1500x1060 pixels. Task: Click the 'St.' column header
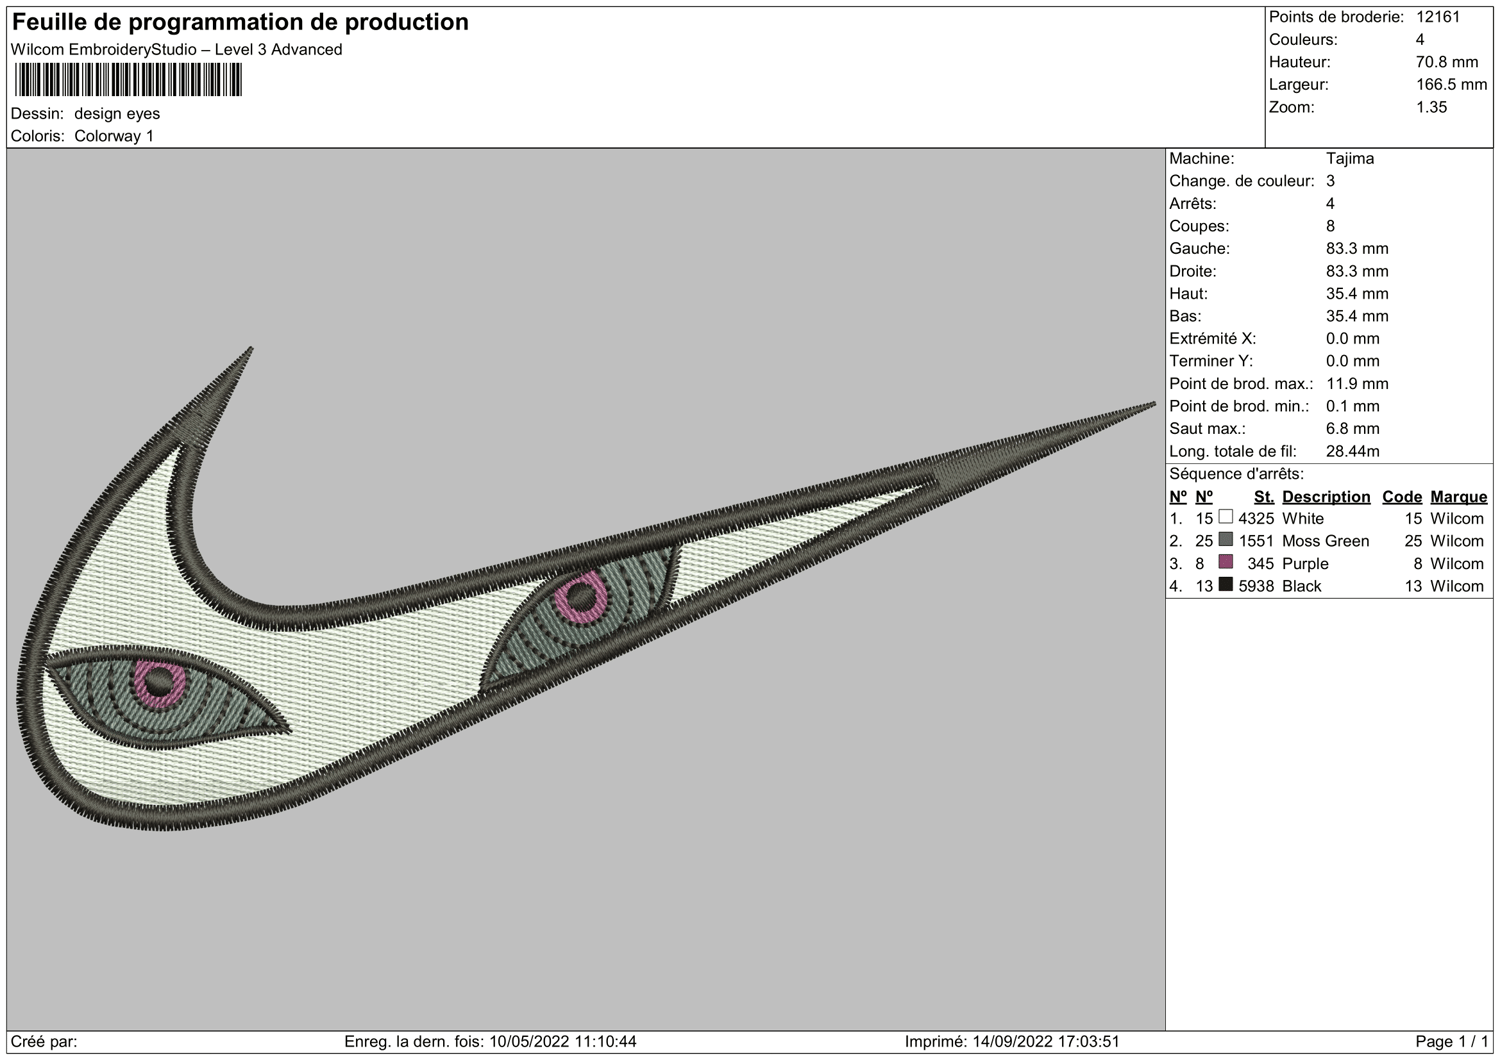click(x=1264, y=497)
